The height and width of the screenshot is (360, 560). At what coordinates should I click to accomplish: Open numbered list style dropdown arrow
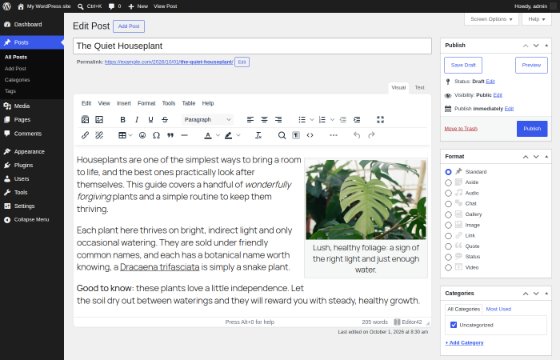(x=332, y=120)
